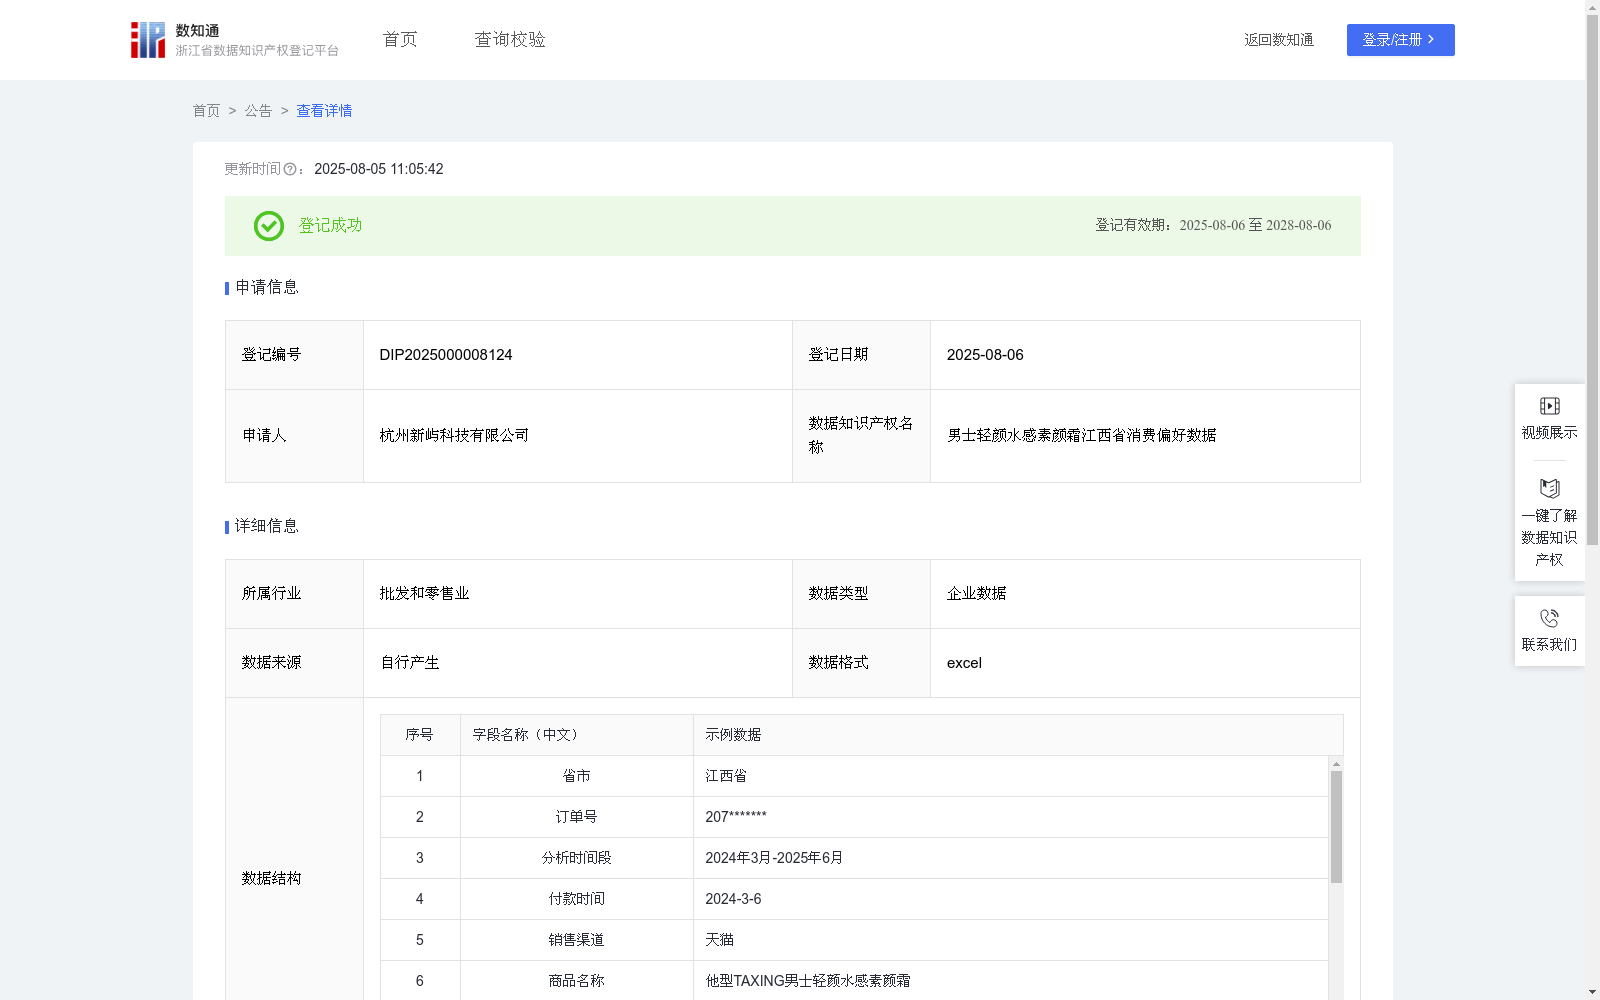1600x1000 pixels.
Task: Click applicant 杭州新屿科技有限公司
Action: [x=454, y=435]
